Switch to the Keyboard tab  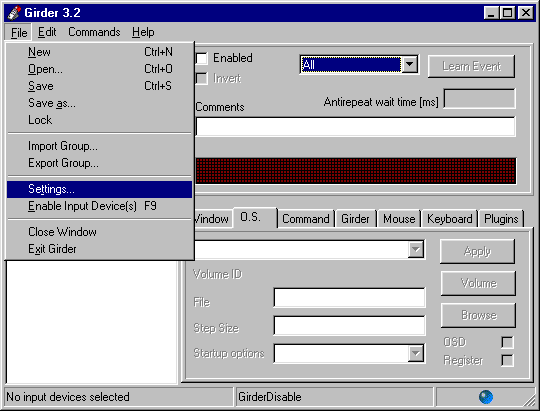pos(450,219)
